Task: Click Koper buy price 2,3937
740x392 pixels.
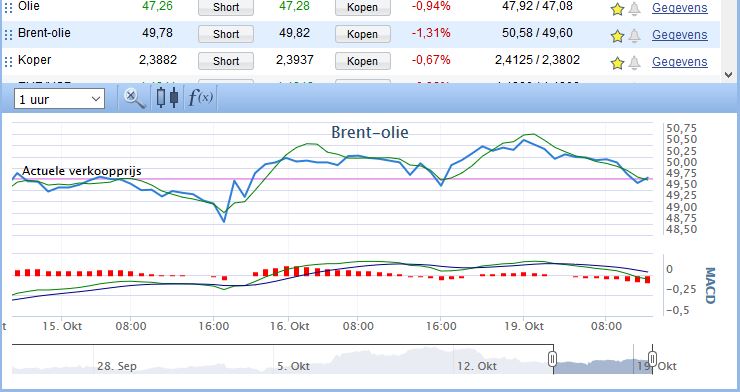Action: click(x=294, y=59)
